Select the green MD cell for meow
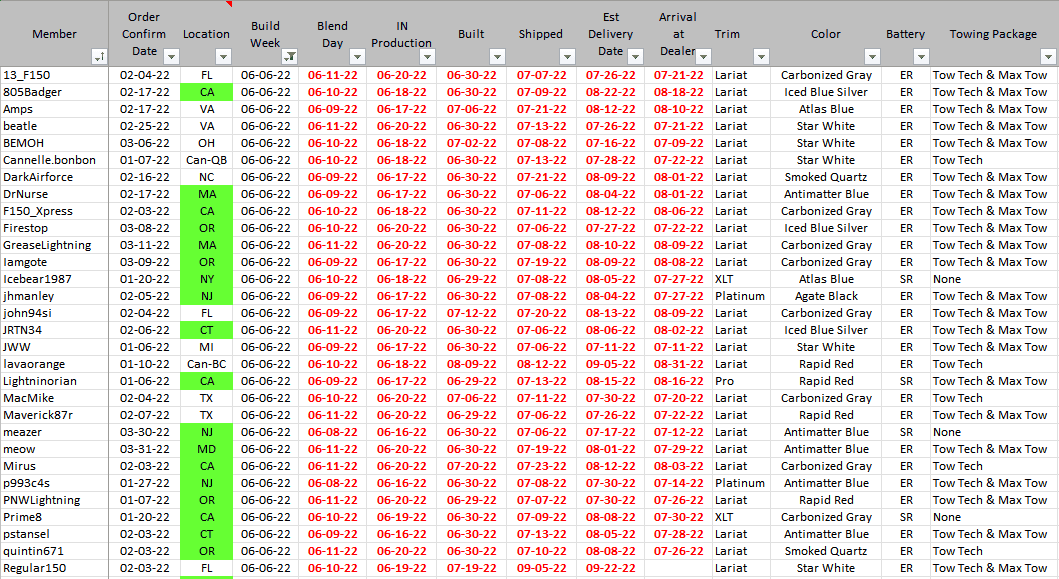1059x579 pixels. click(206, 449)
